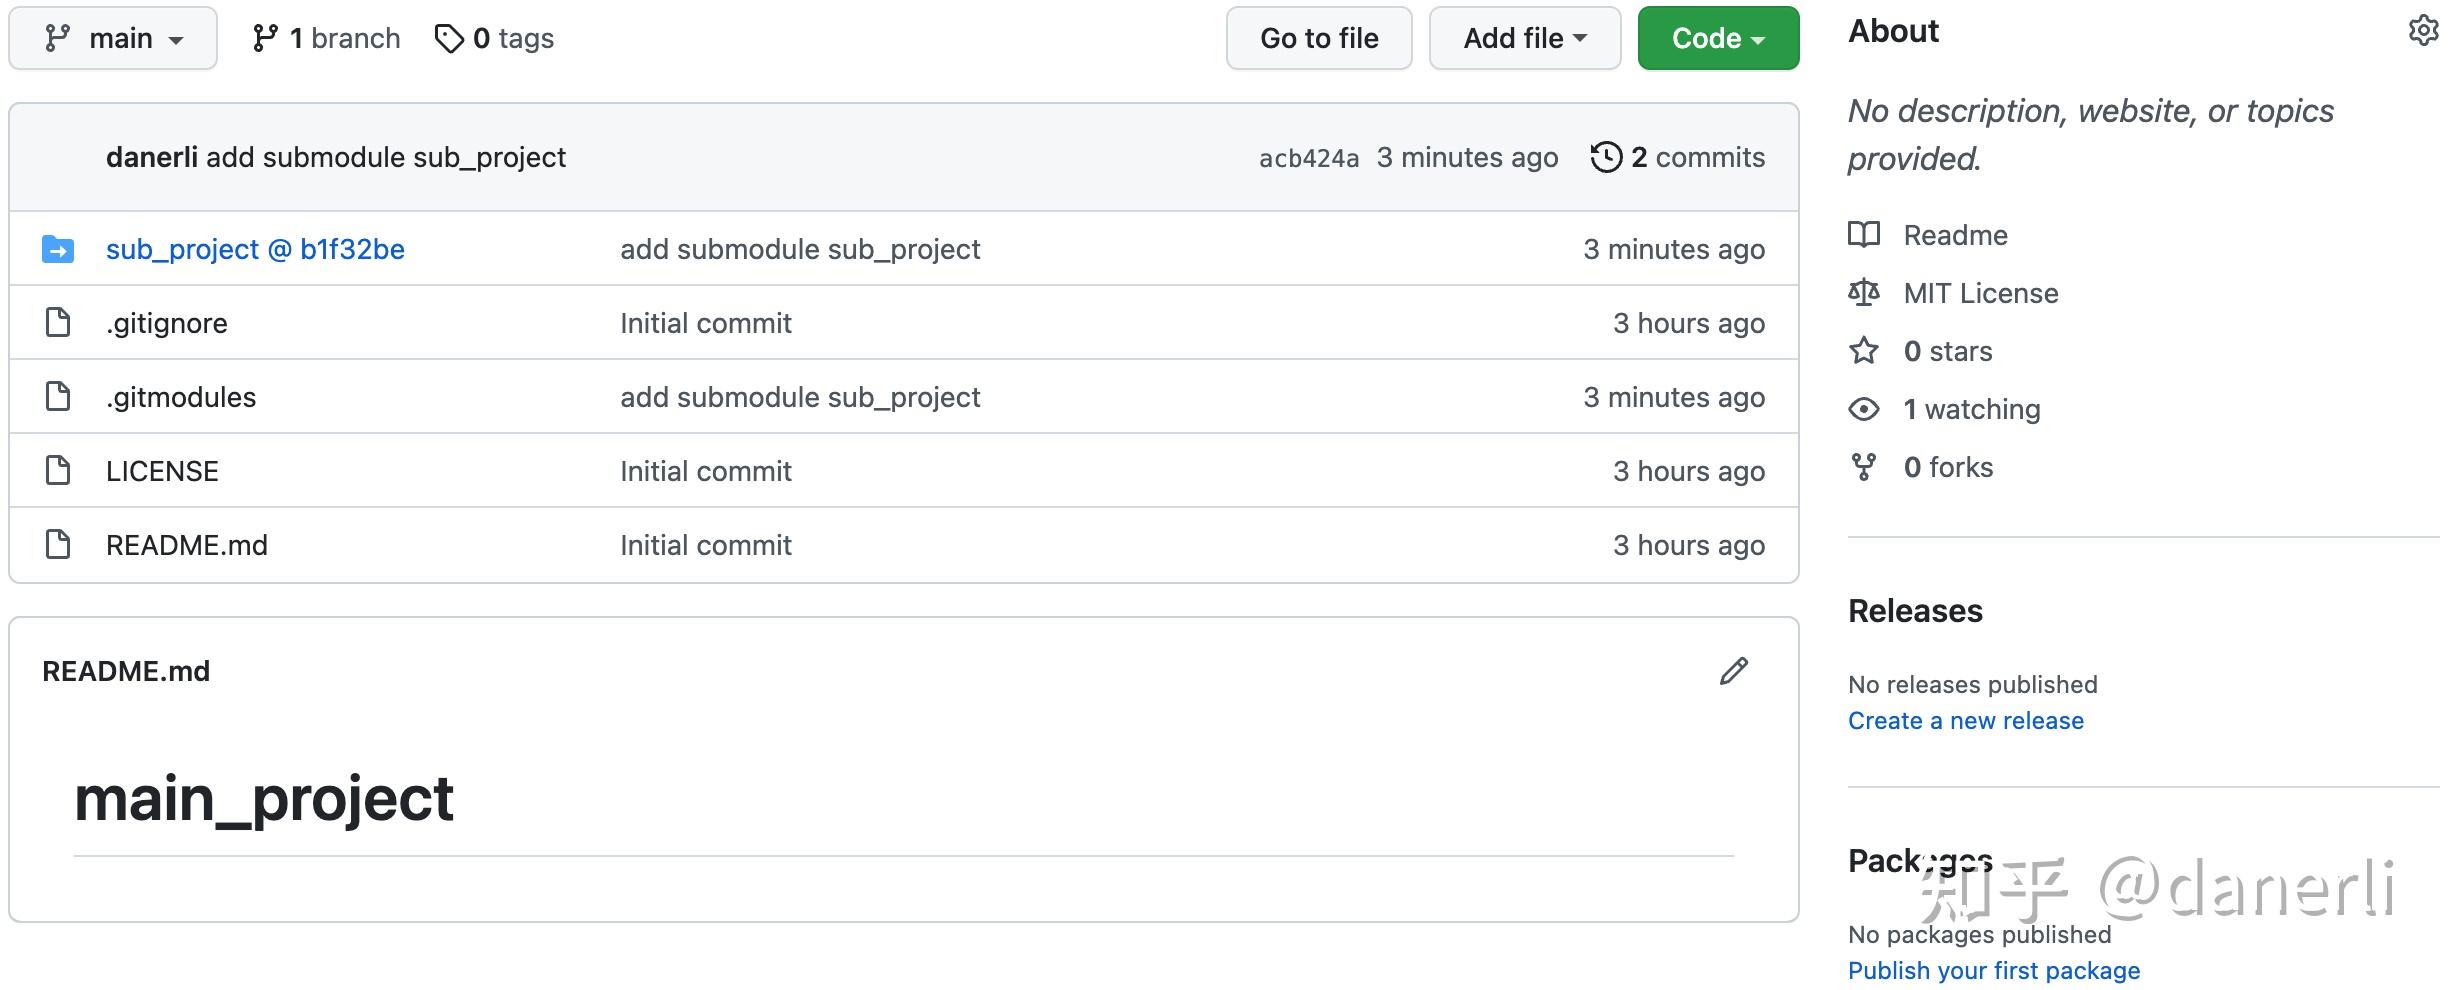Screen dimensions: 2460x990
Task: Open the main branch selector
Action: 112,37
